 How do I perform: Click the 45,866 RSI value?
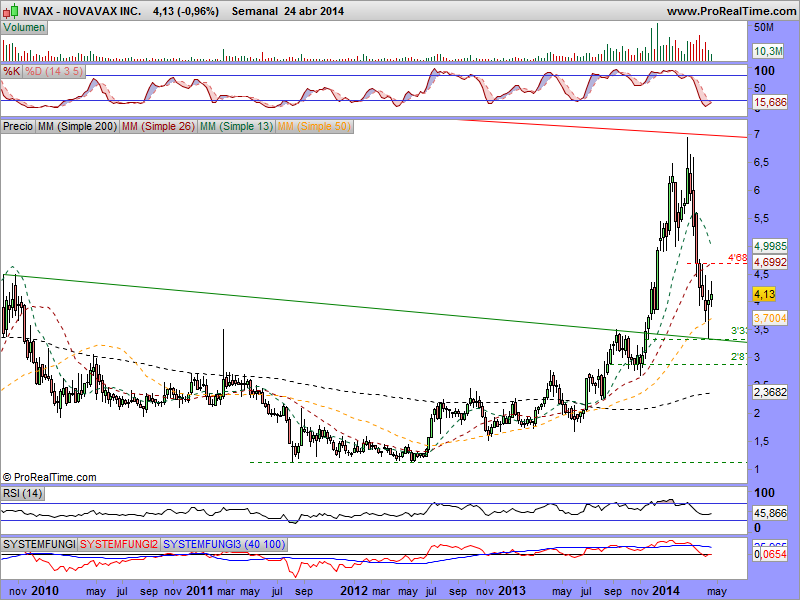pyautogui.click(x=770, y=513)
